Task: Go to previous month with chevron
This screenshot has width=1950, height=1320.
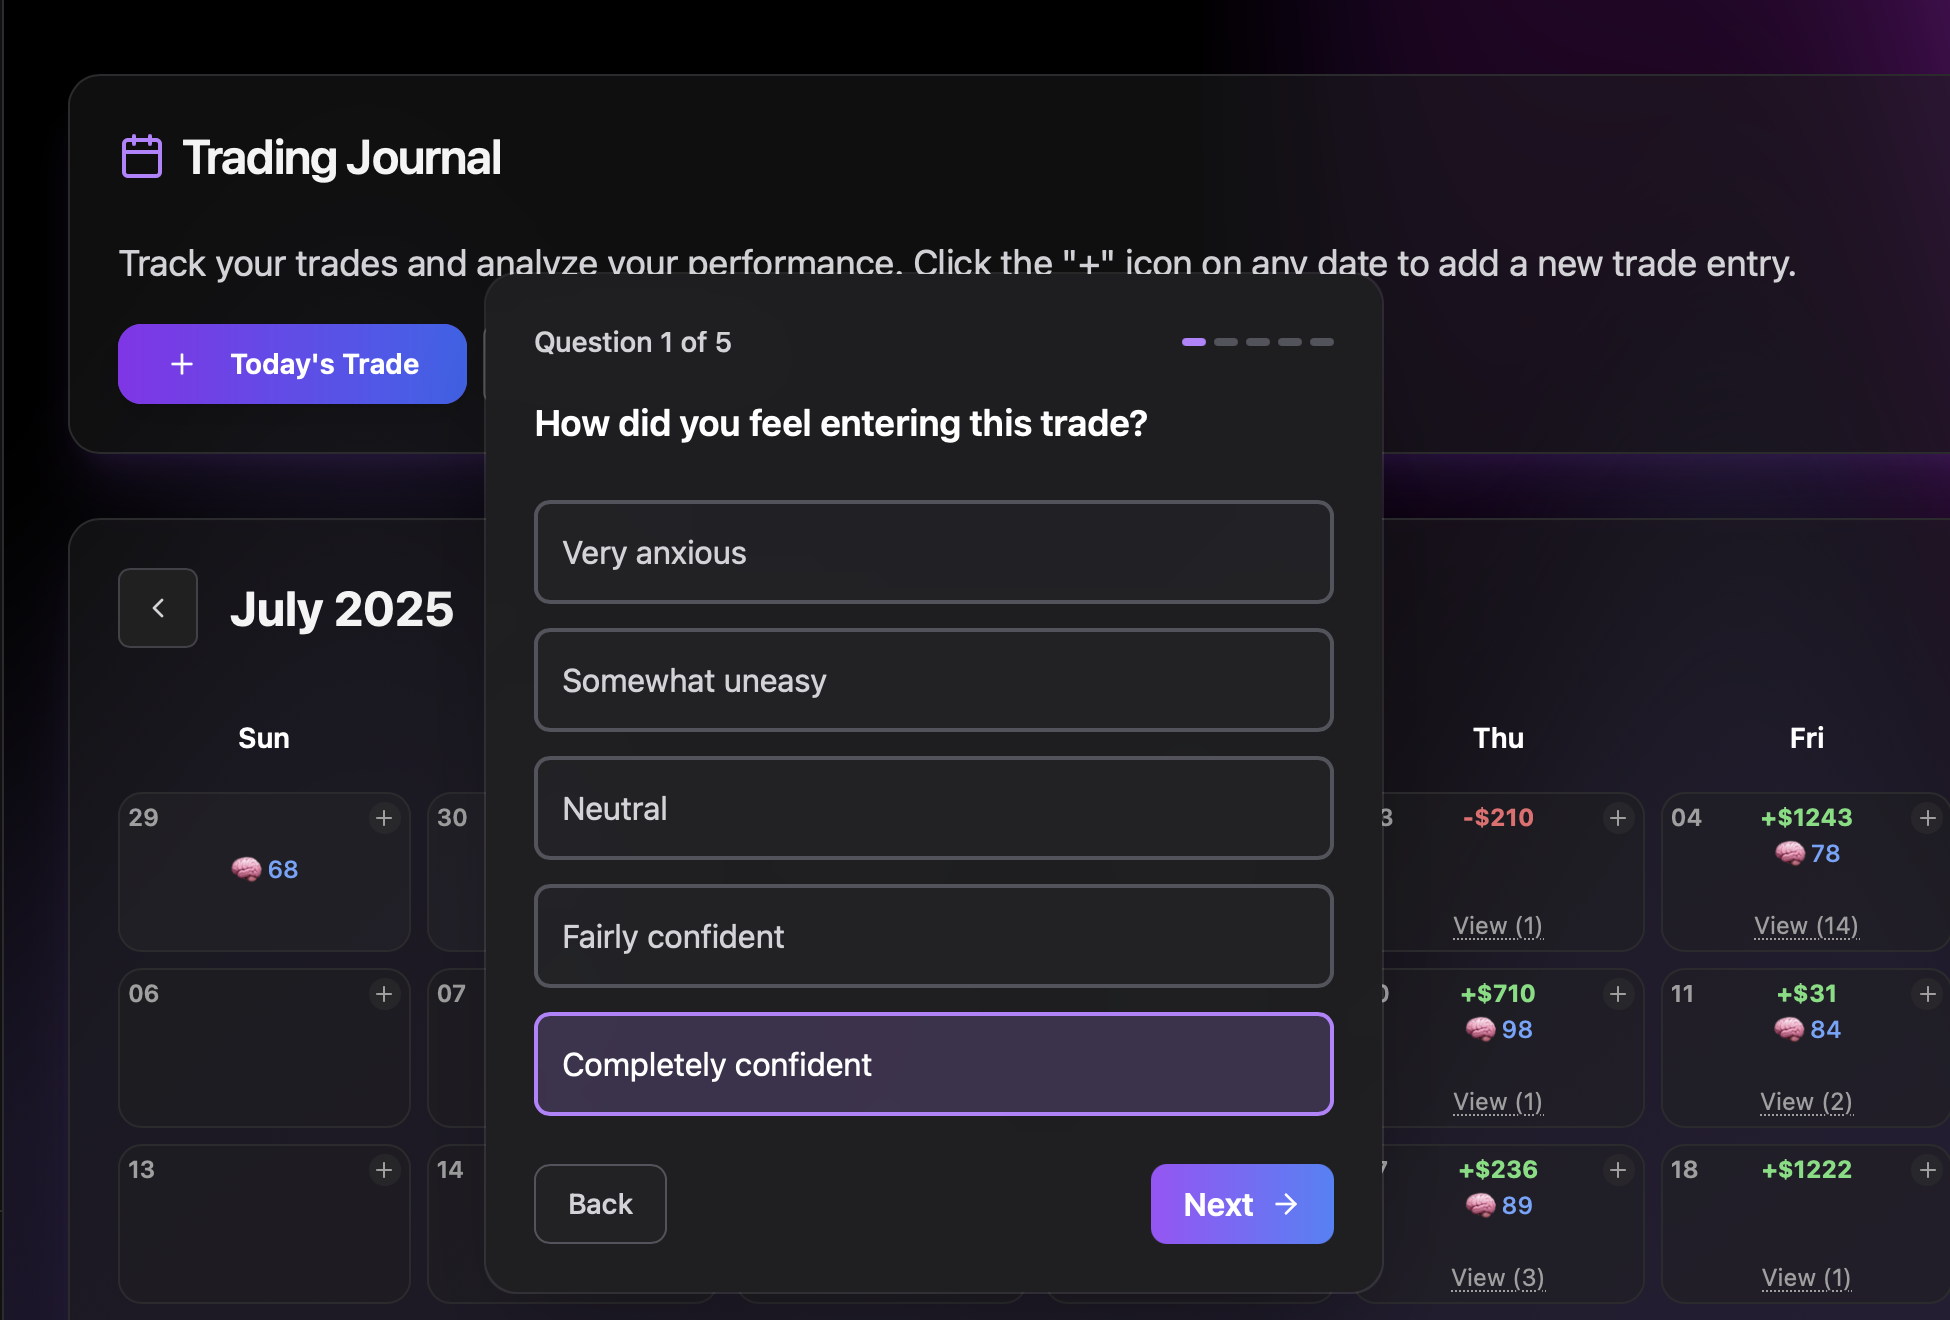Action: [158, 608]
